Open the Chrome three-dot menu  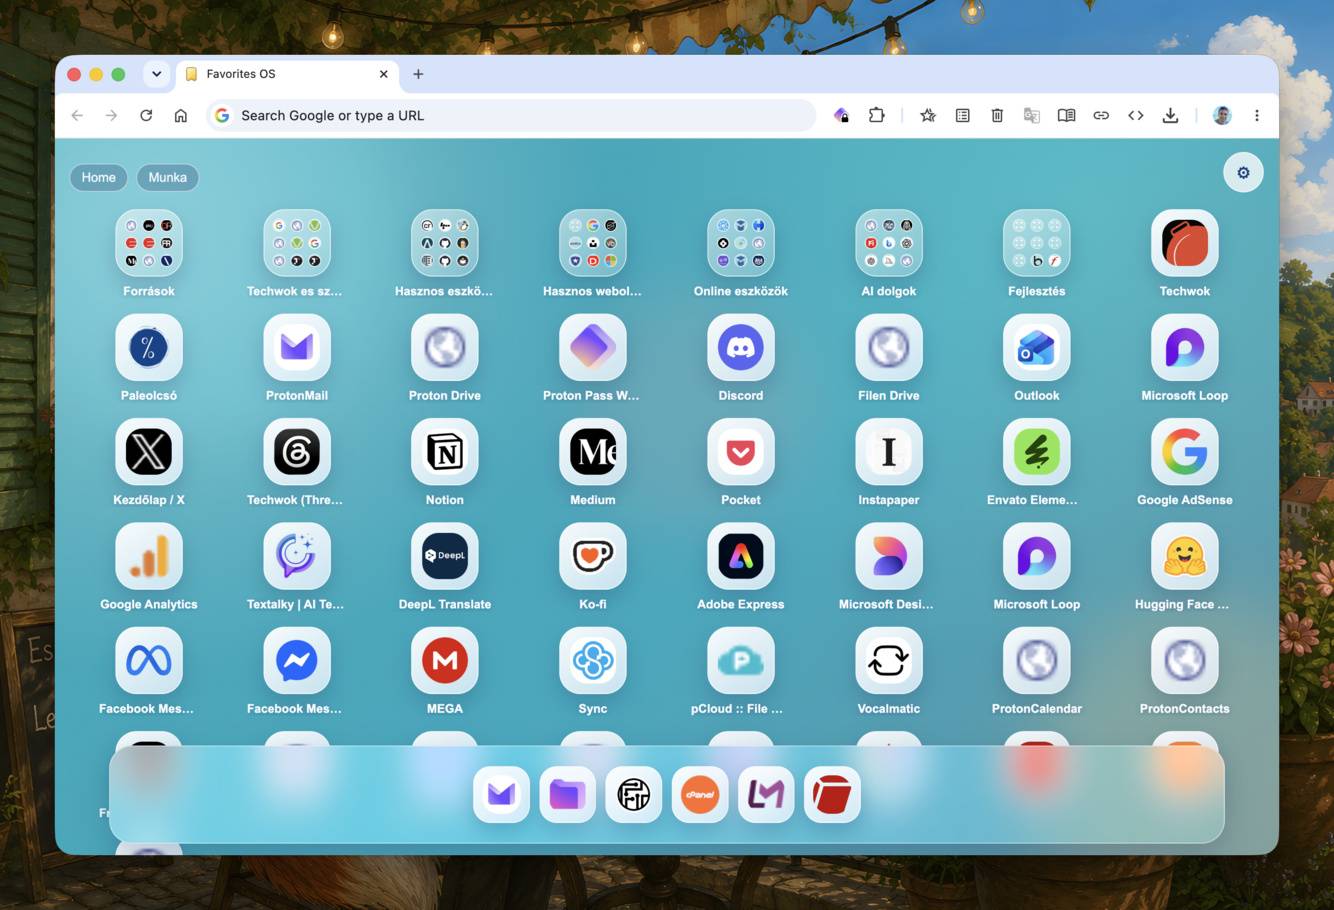(x=1257, y=116)
